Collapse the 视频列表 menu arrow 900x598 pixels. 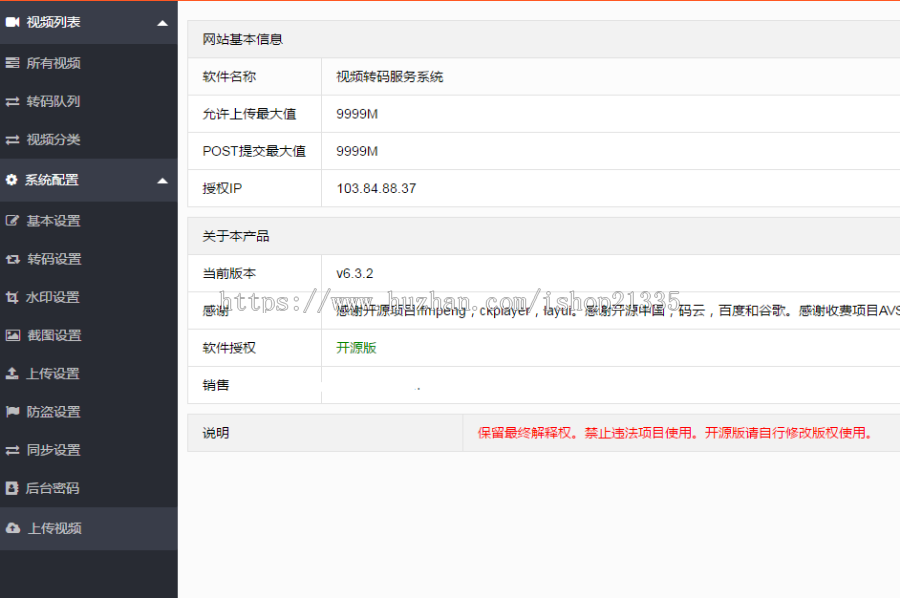coord(162,23)
